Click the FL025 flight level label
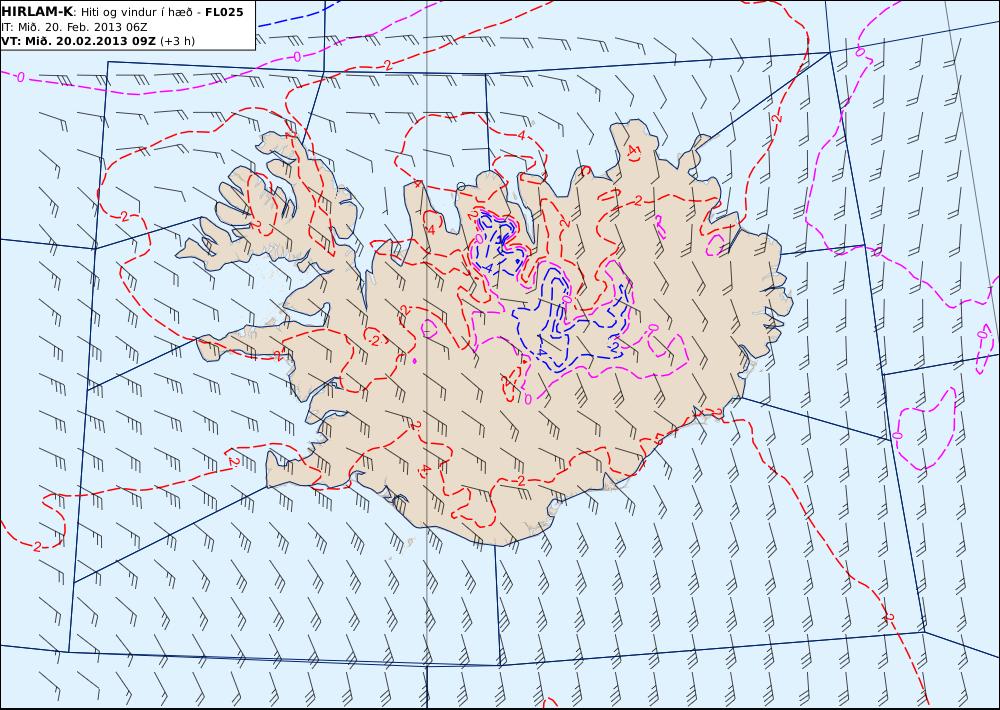Viewport: 1000px width, 710px height. [224, 12]
